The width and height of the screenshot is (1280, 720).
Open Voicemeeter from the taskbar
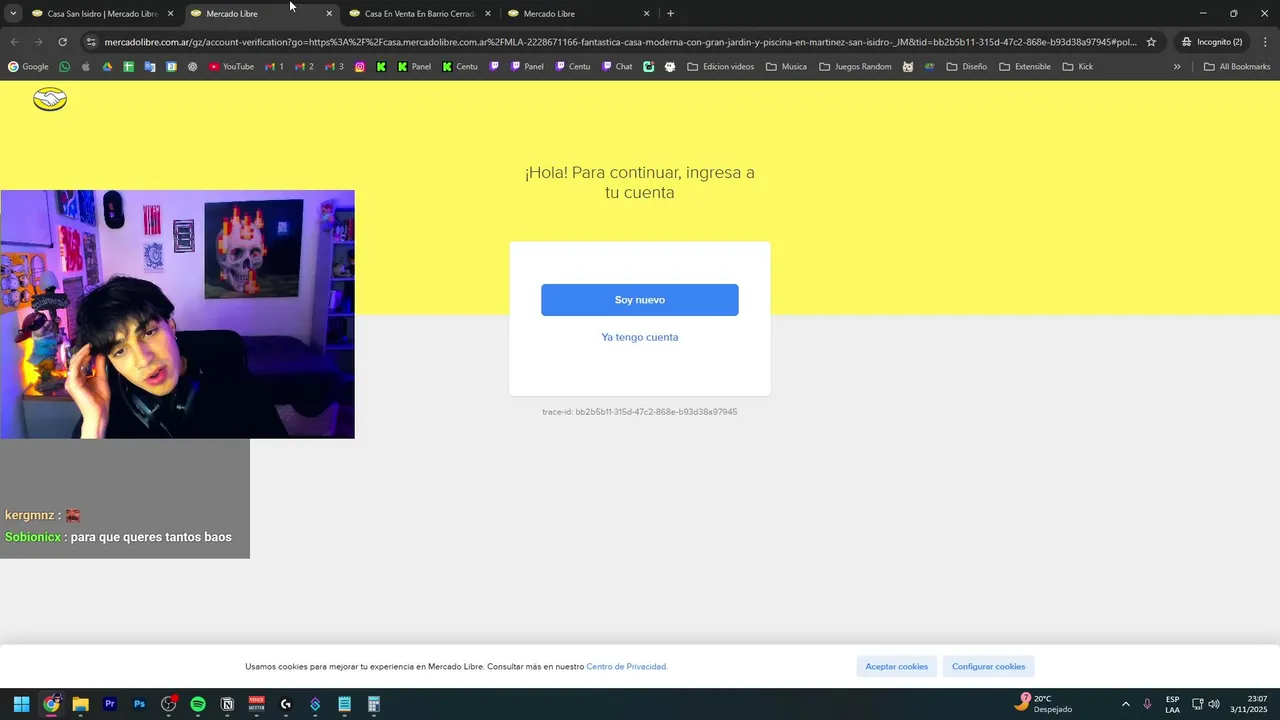pos(256,704)
